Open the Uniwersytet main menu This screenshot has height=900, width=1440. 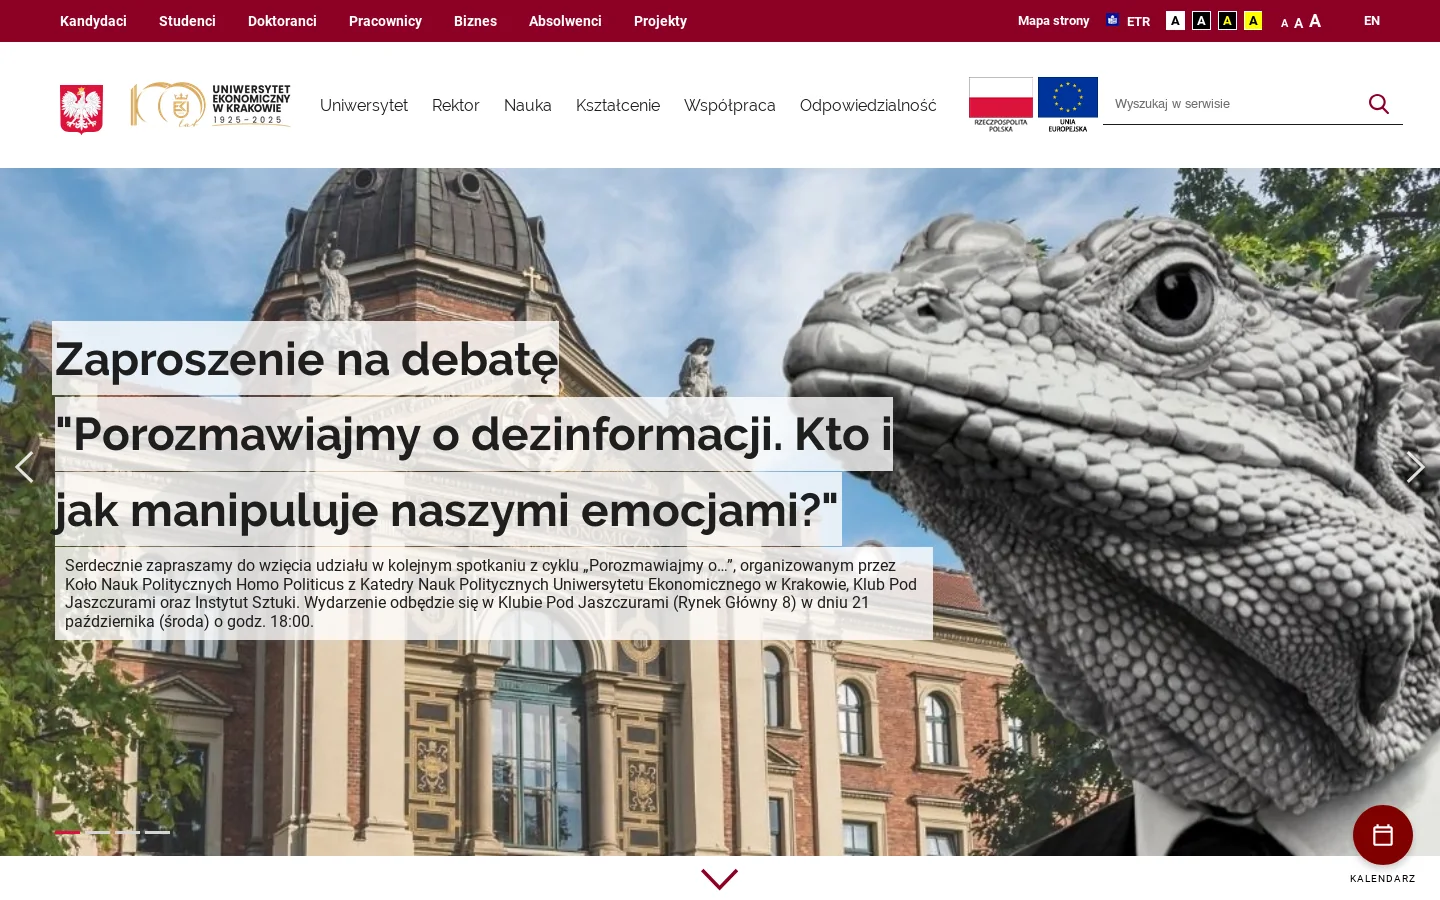click(364, 105)
